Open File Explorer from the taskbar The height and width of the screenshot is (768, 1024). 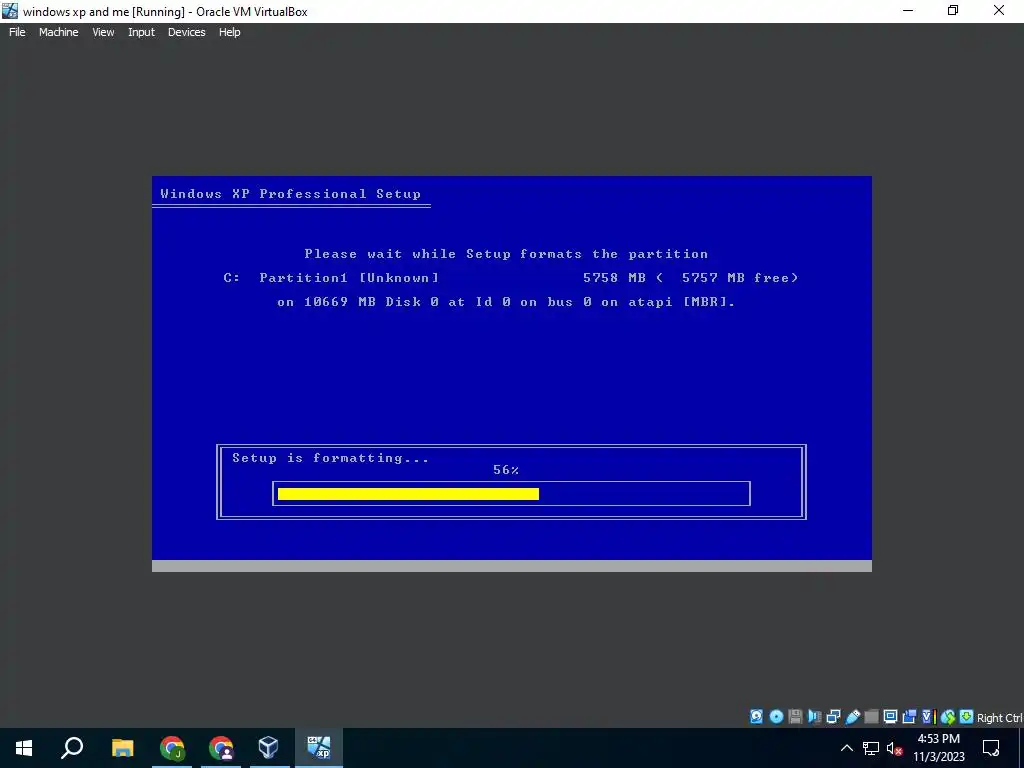[122, 748]
